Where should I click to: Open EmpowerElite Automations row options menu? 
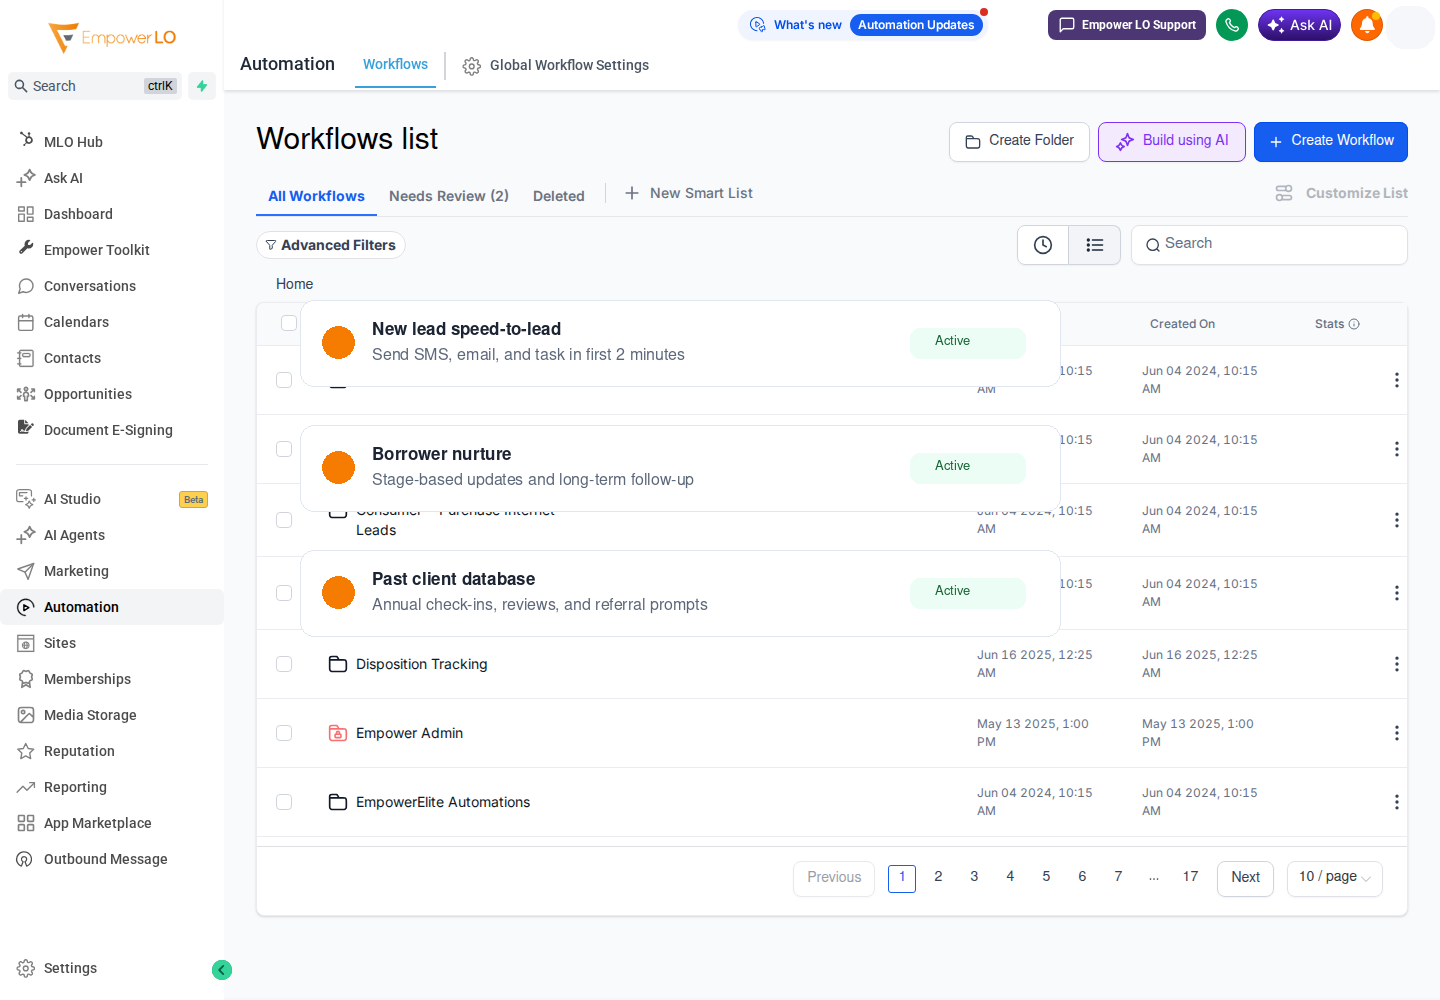pos(1397,802)
